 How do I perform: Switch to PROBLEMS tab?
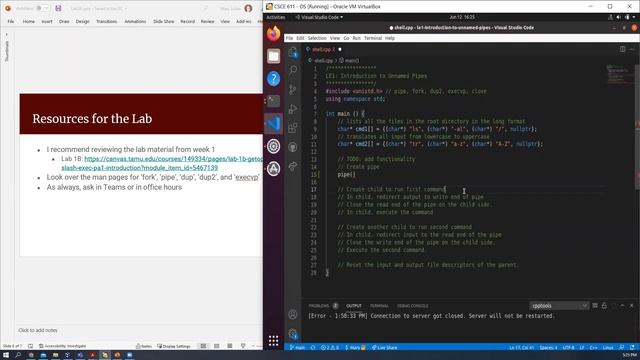(318, 306)
